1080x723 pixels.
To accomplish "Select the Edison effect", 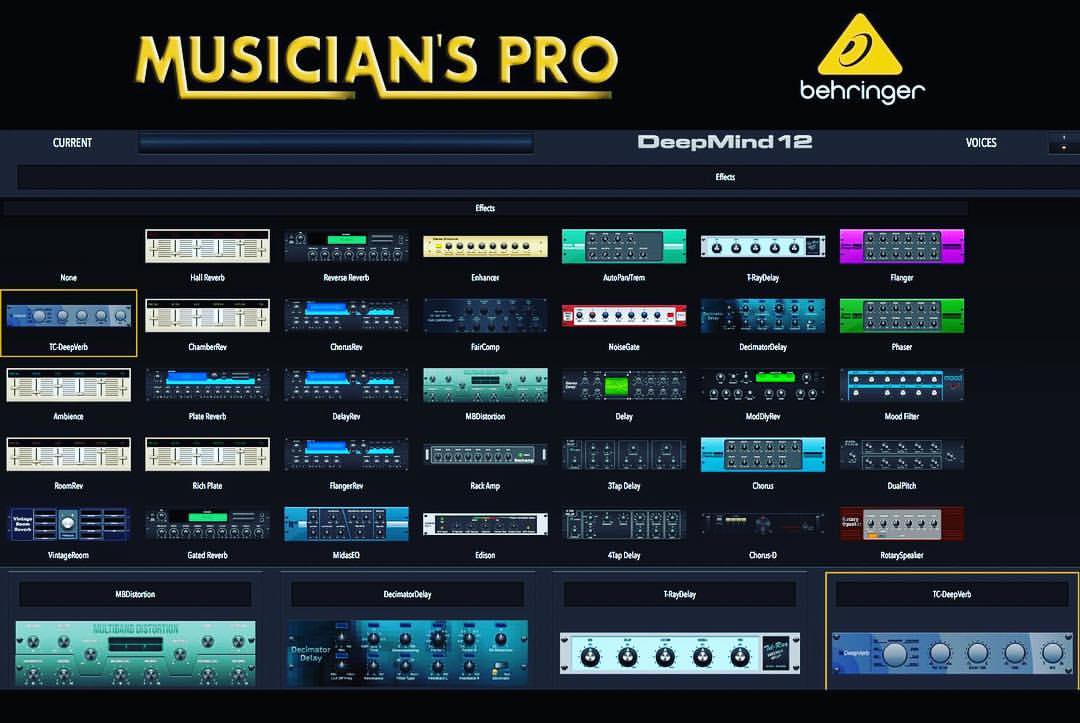I will [485, 524].
